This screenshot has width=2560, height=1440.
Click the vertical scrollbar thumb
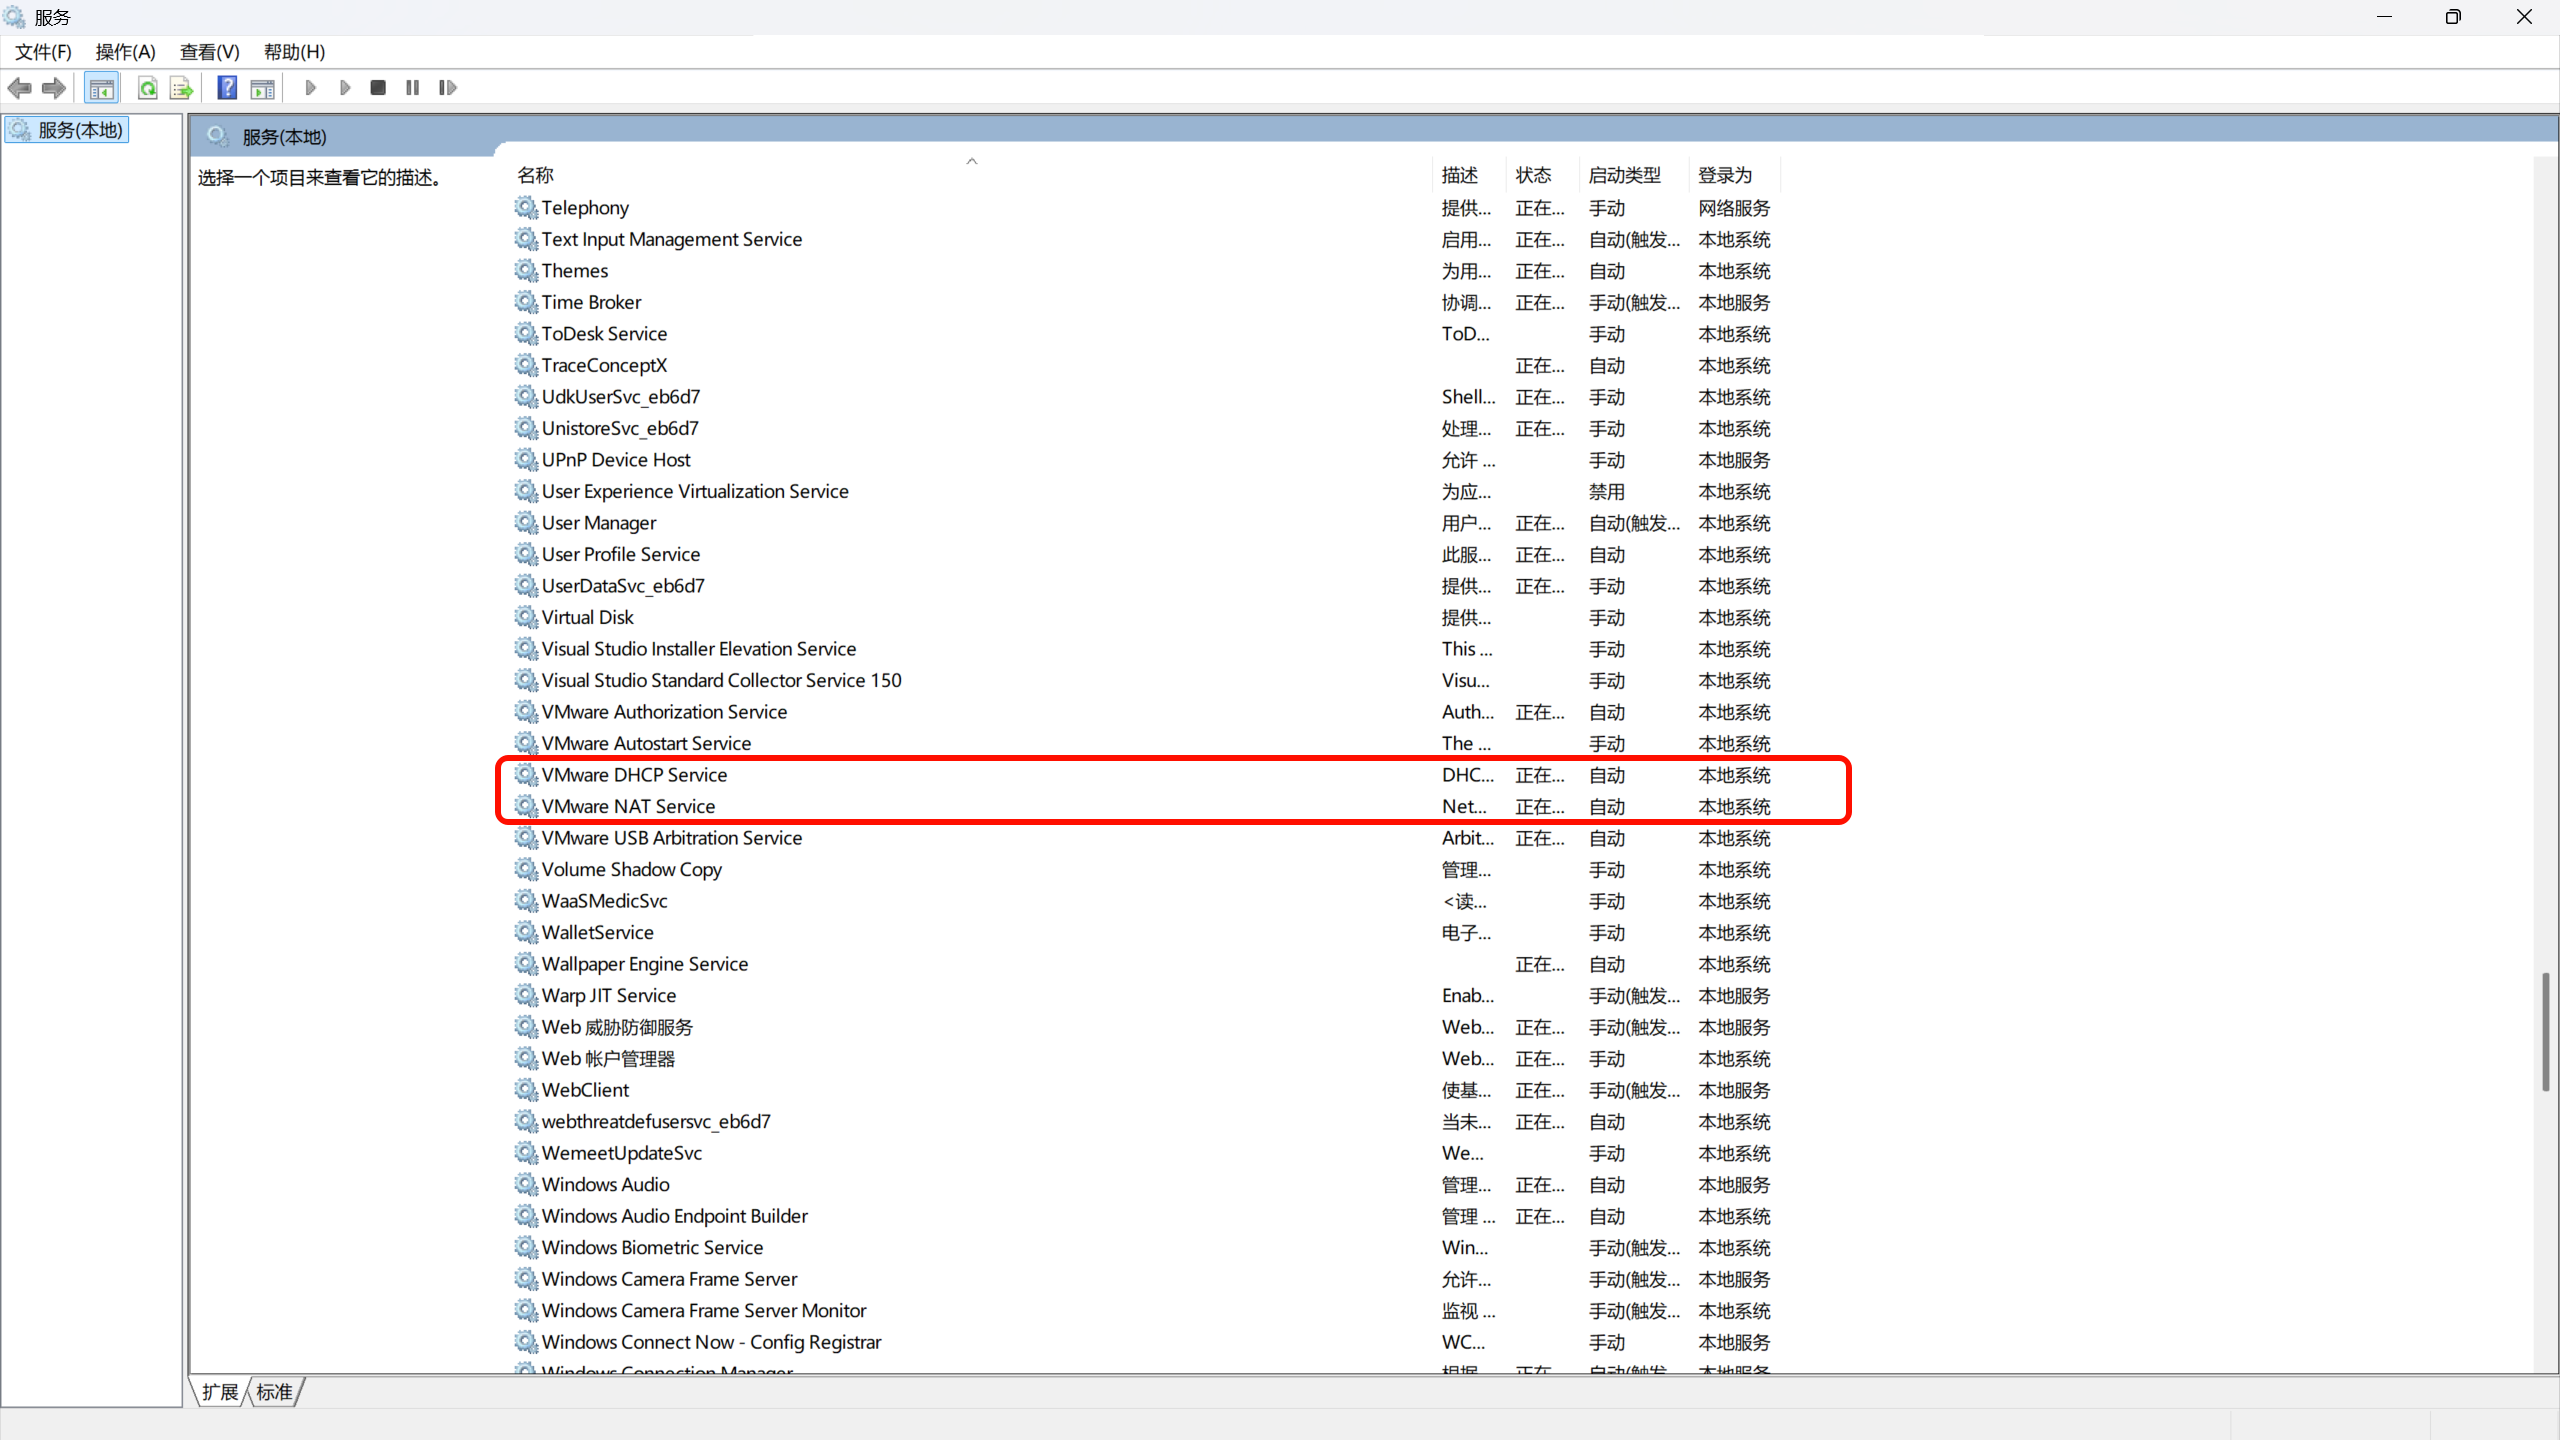point(2546,1030)
